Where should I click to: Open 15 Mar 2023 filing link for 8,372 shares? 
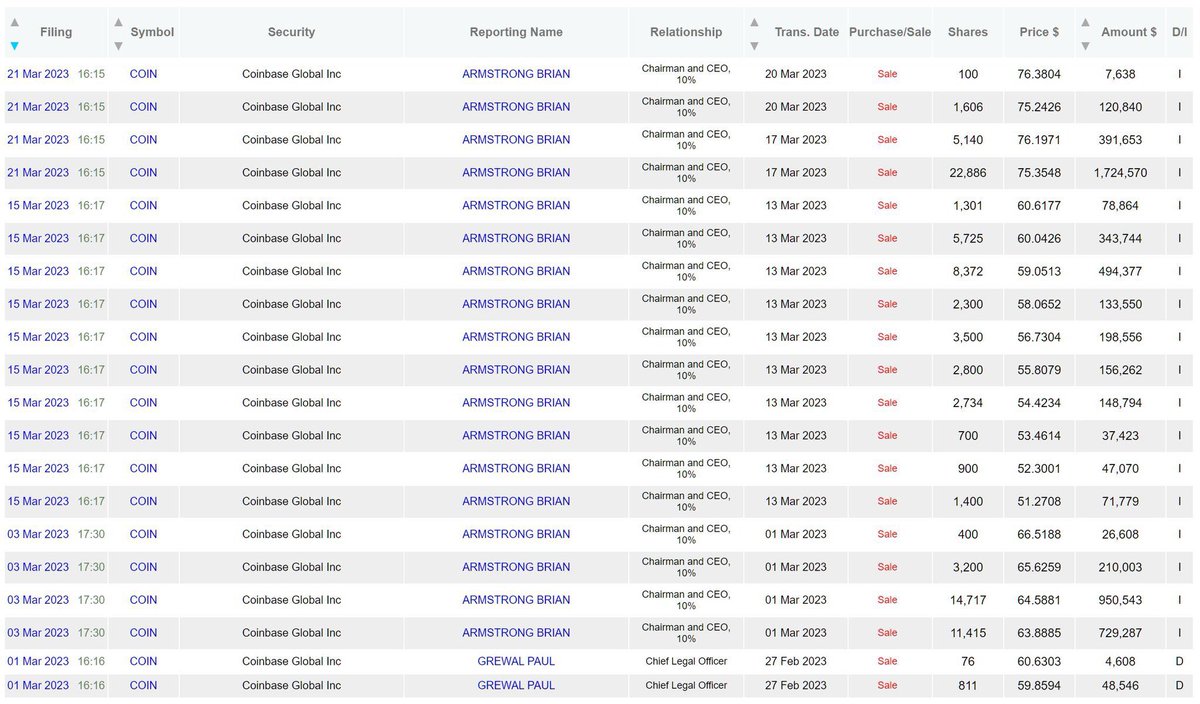tap(38, 271)
